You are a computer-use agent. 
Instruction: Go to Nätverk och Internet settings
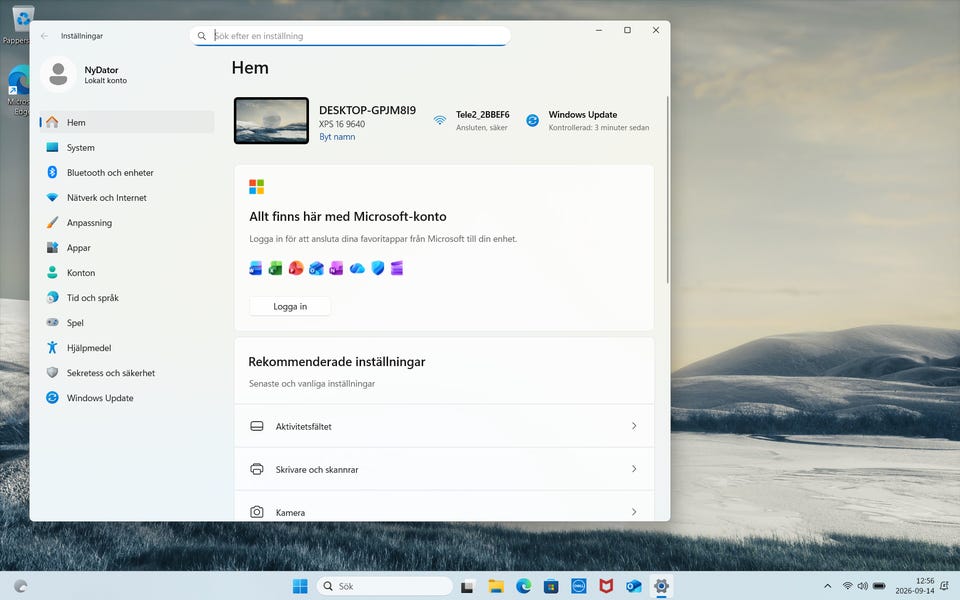127,198
